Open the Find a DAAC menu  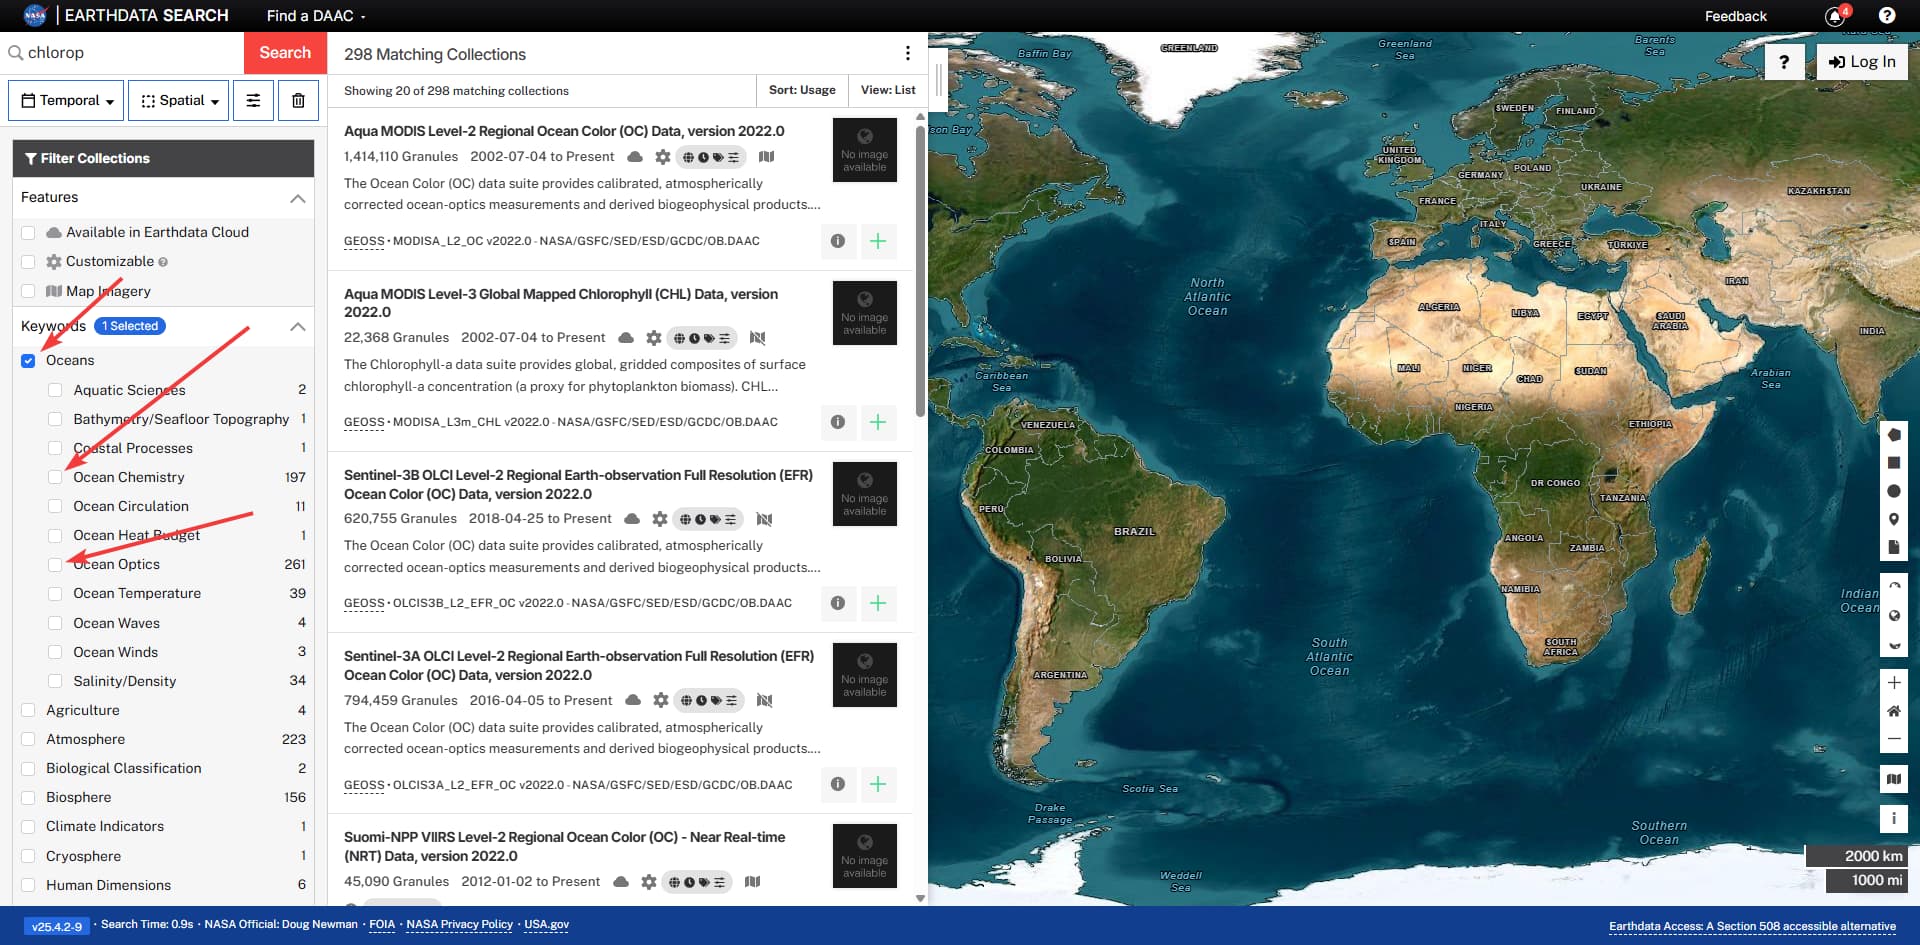click(x=315, y=16)
